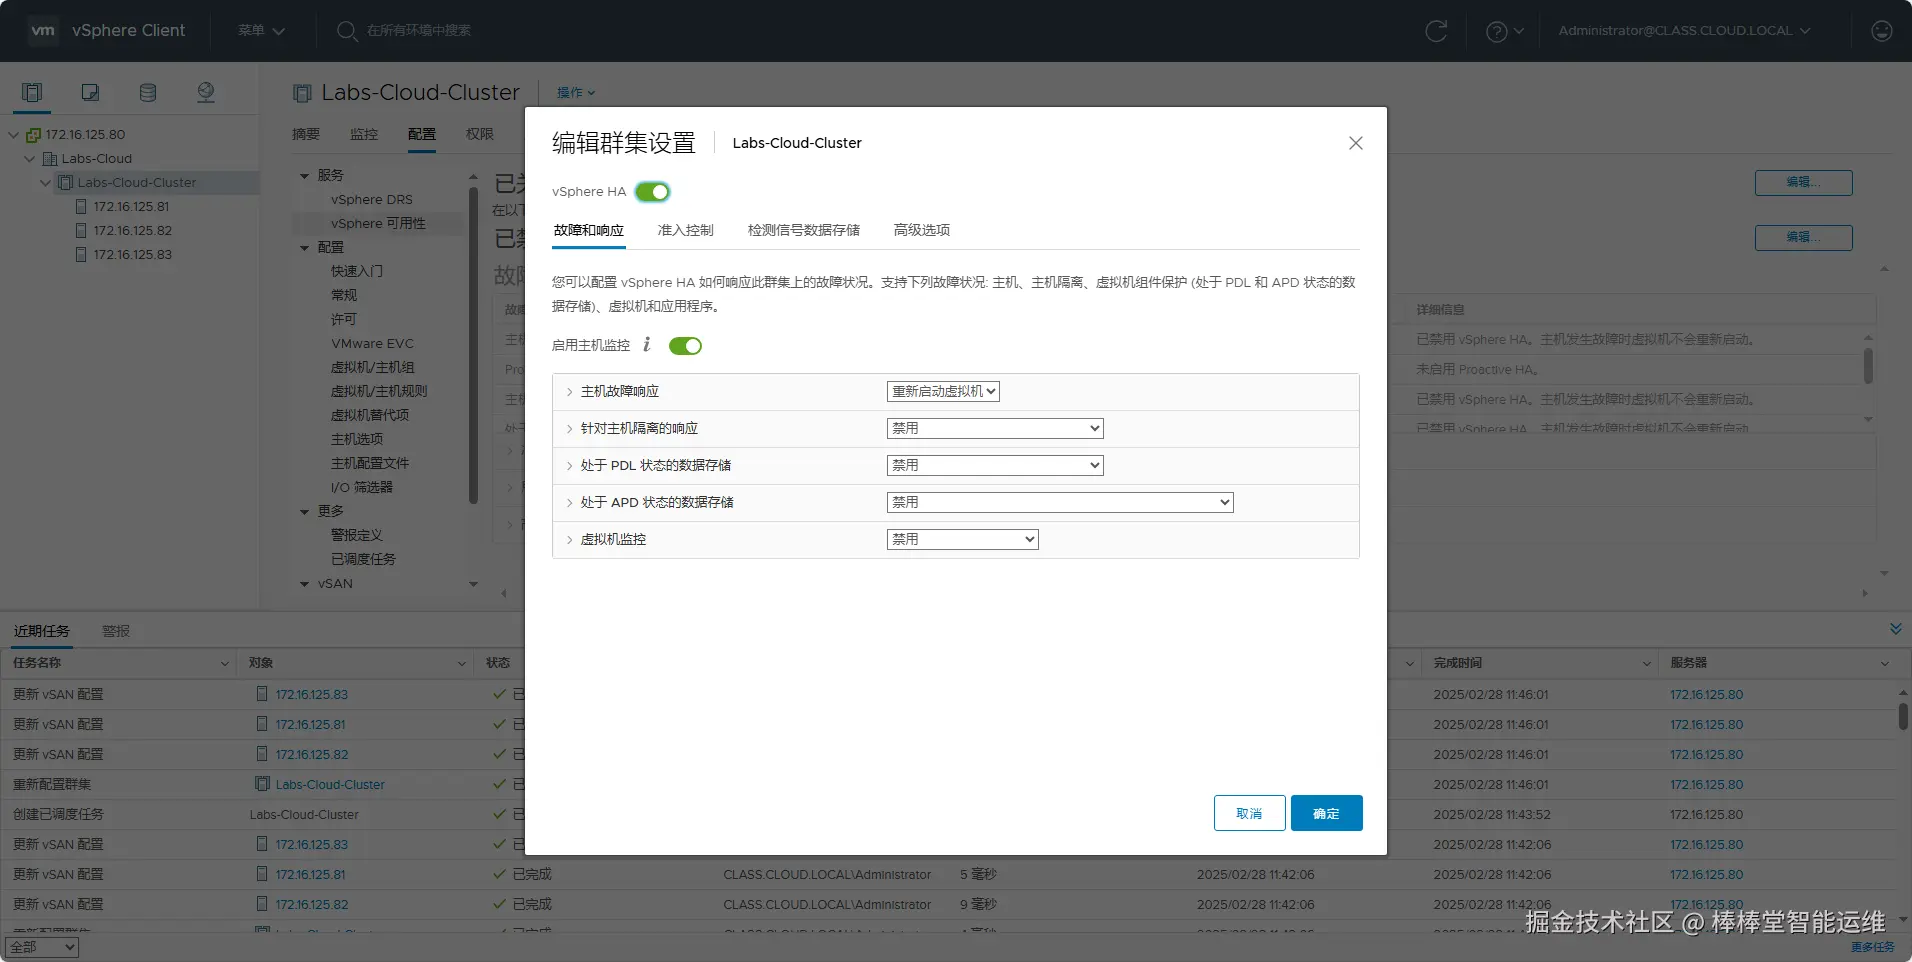Collapse the Labs-Cloud datacenter node
This screenshot has width=1912, height=962.
(x=29, y=159)
